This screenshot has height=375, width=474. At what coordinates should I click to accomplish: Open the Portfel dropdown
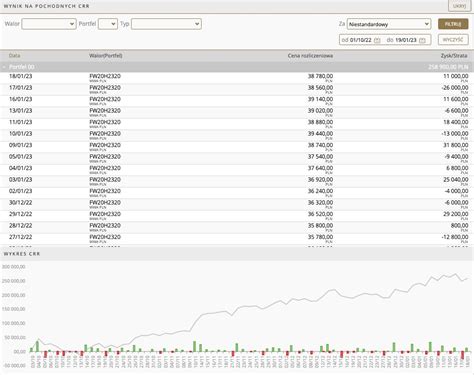108,24
